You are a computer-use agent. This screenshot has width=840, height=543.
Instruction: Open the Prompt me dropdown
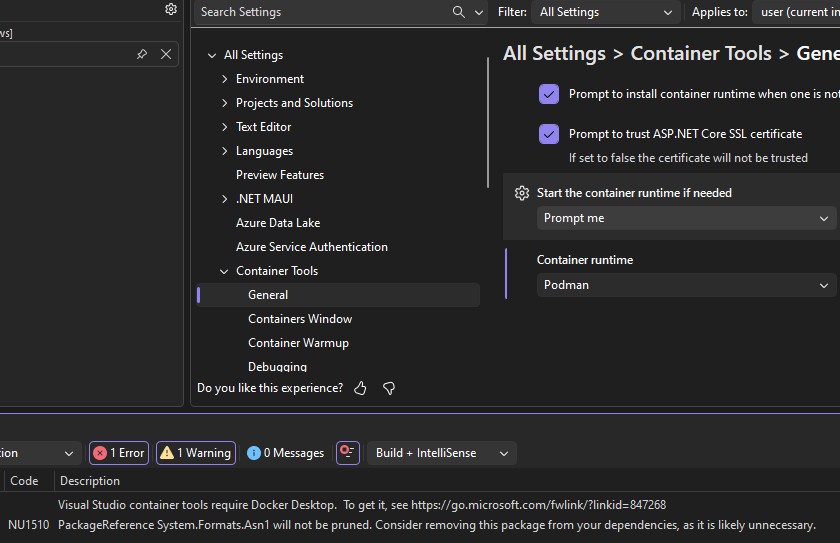coord(686,218)
